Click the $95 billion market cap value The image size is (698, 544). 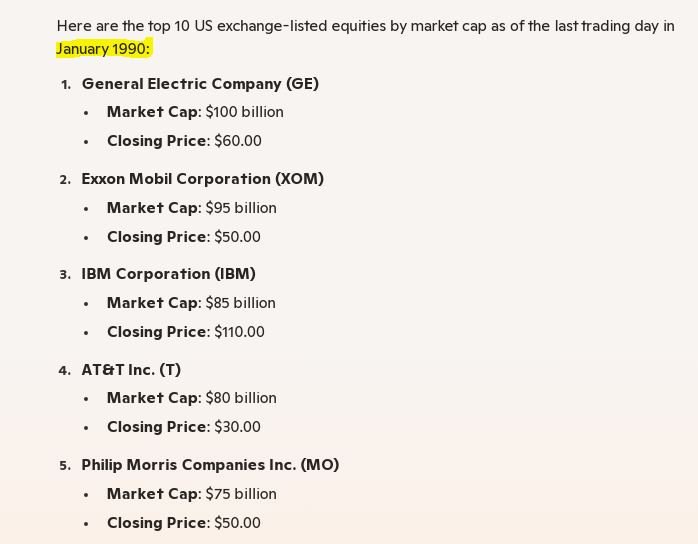[x=241, y=208]
